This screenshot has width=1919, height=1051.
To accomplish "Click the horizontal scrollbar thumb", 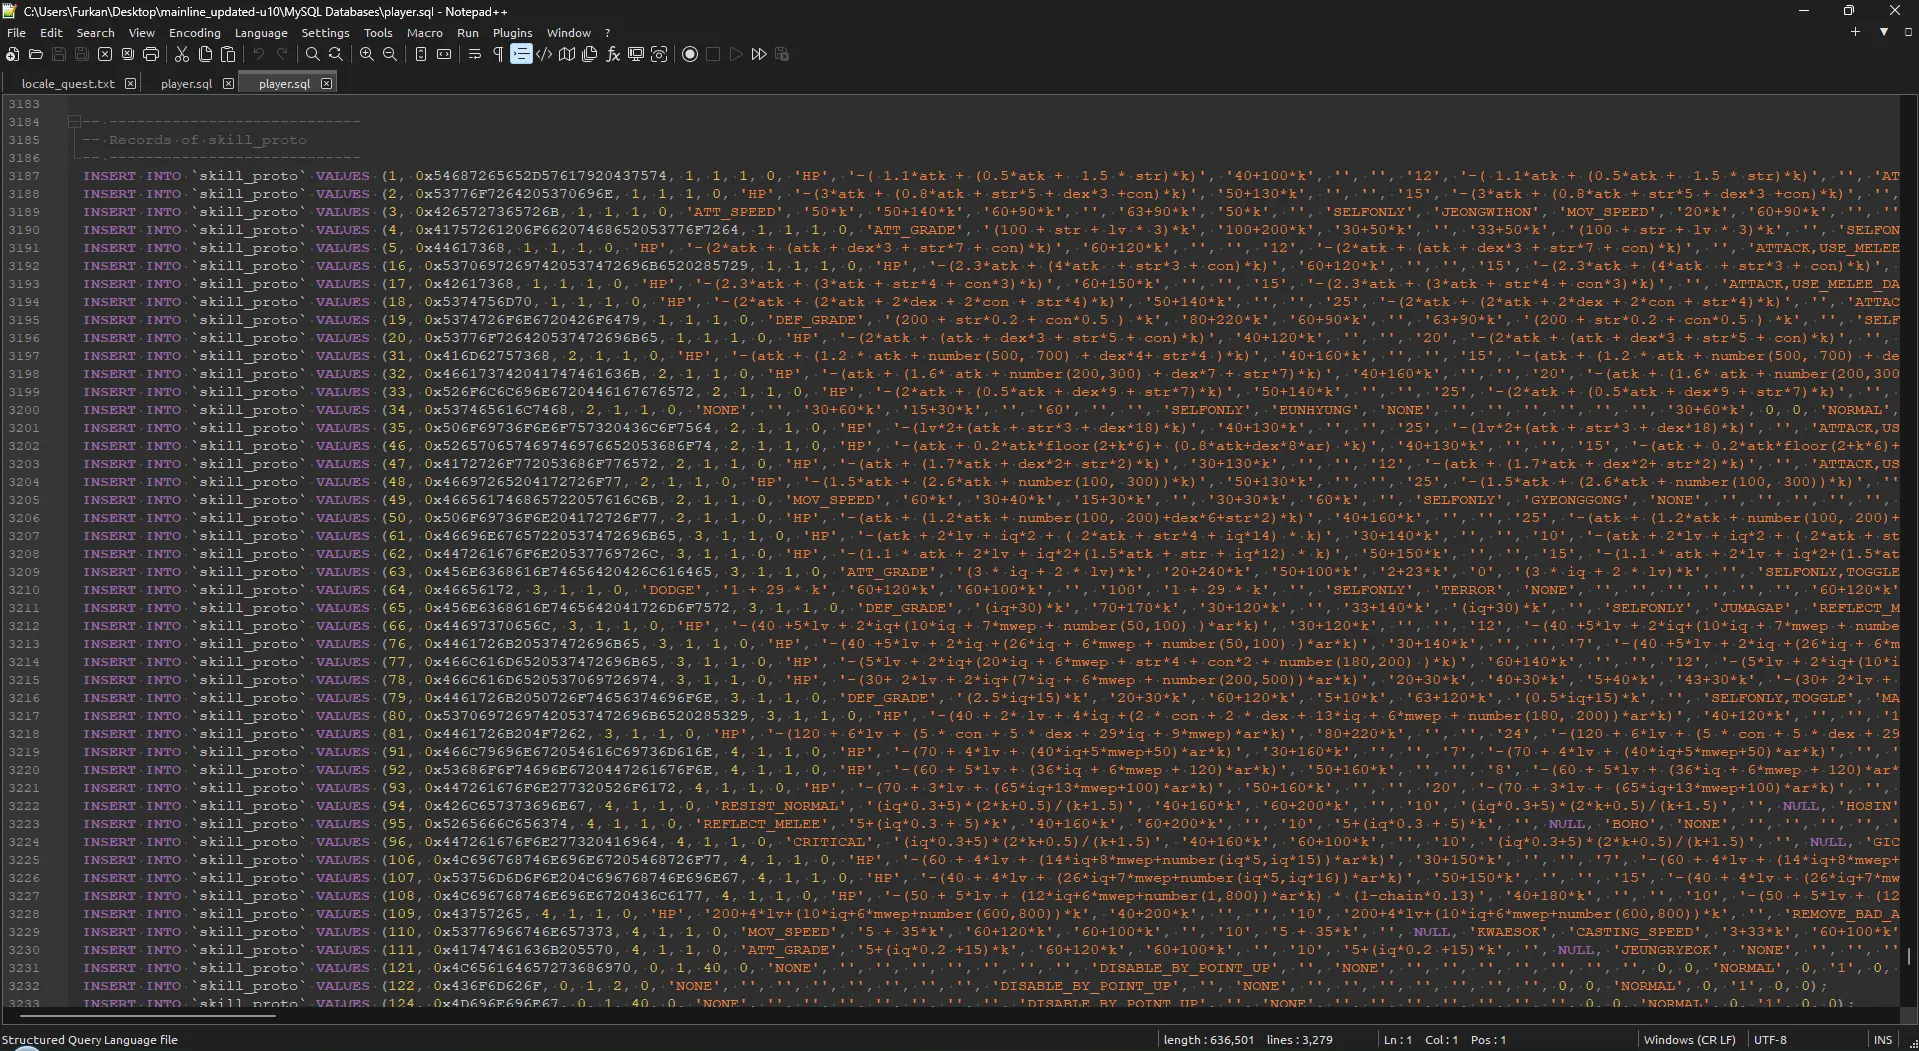I will (140, 1016).
